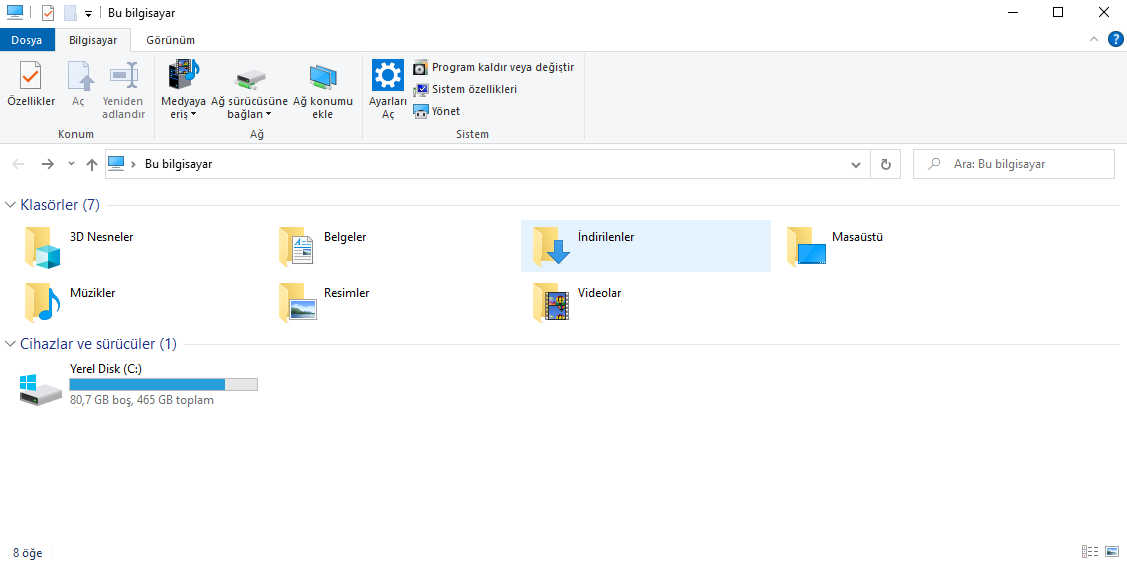1127x565 pixels.
Task: Open Özellikler from the ribbon
Action: tap(31, 85)
